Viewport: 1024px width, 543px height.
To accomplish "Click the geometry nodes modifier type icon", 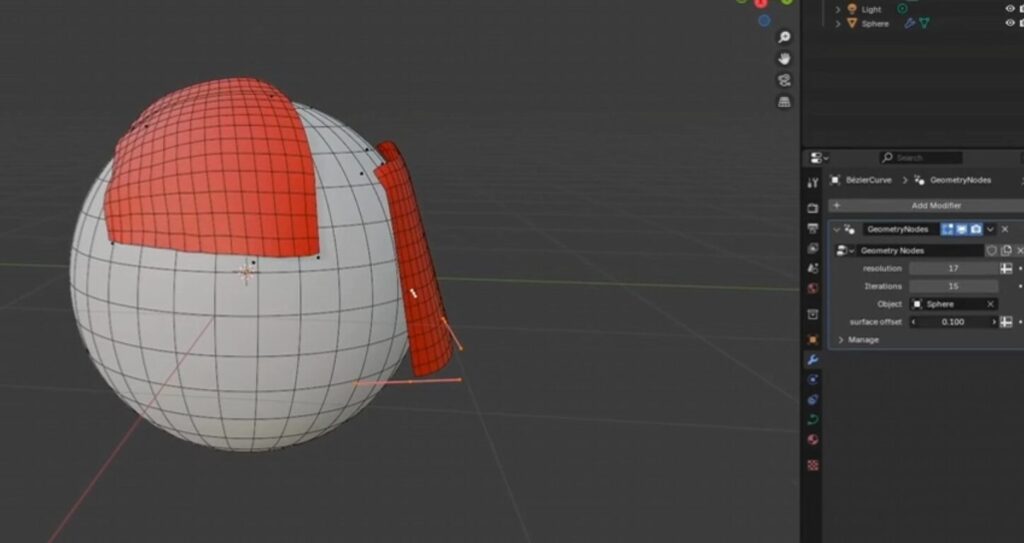I will (850, 229).
